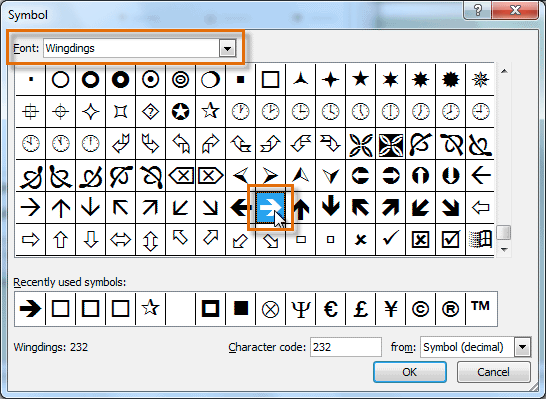Insert the Euro sign from recently used
This screenshot has width=546, height=399.
tap(330, 309)
